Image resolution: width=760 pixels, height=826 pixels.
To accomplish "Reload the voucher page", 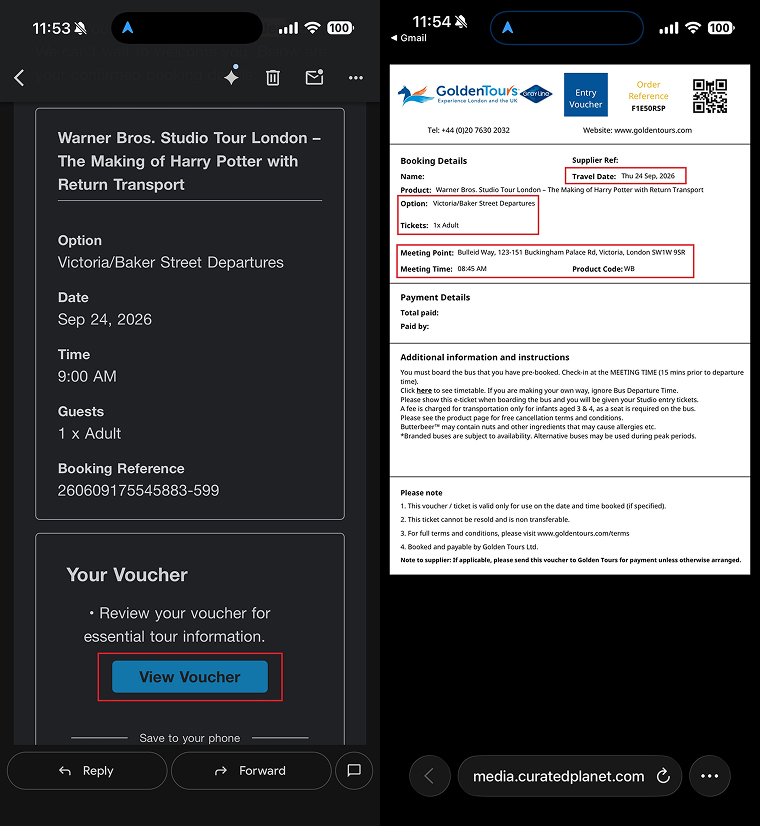I will point(663,776).
